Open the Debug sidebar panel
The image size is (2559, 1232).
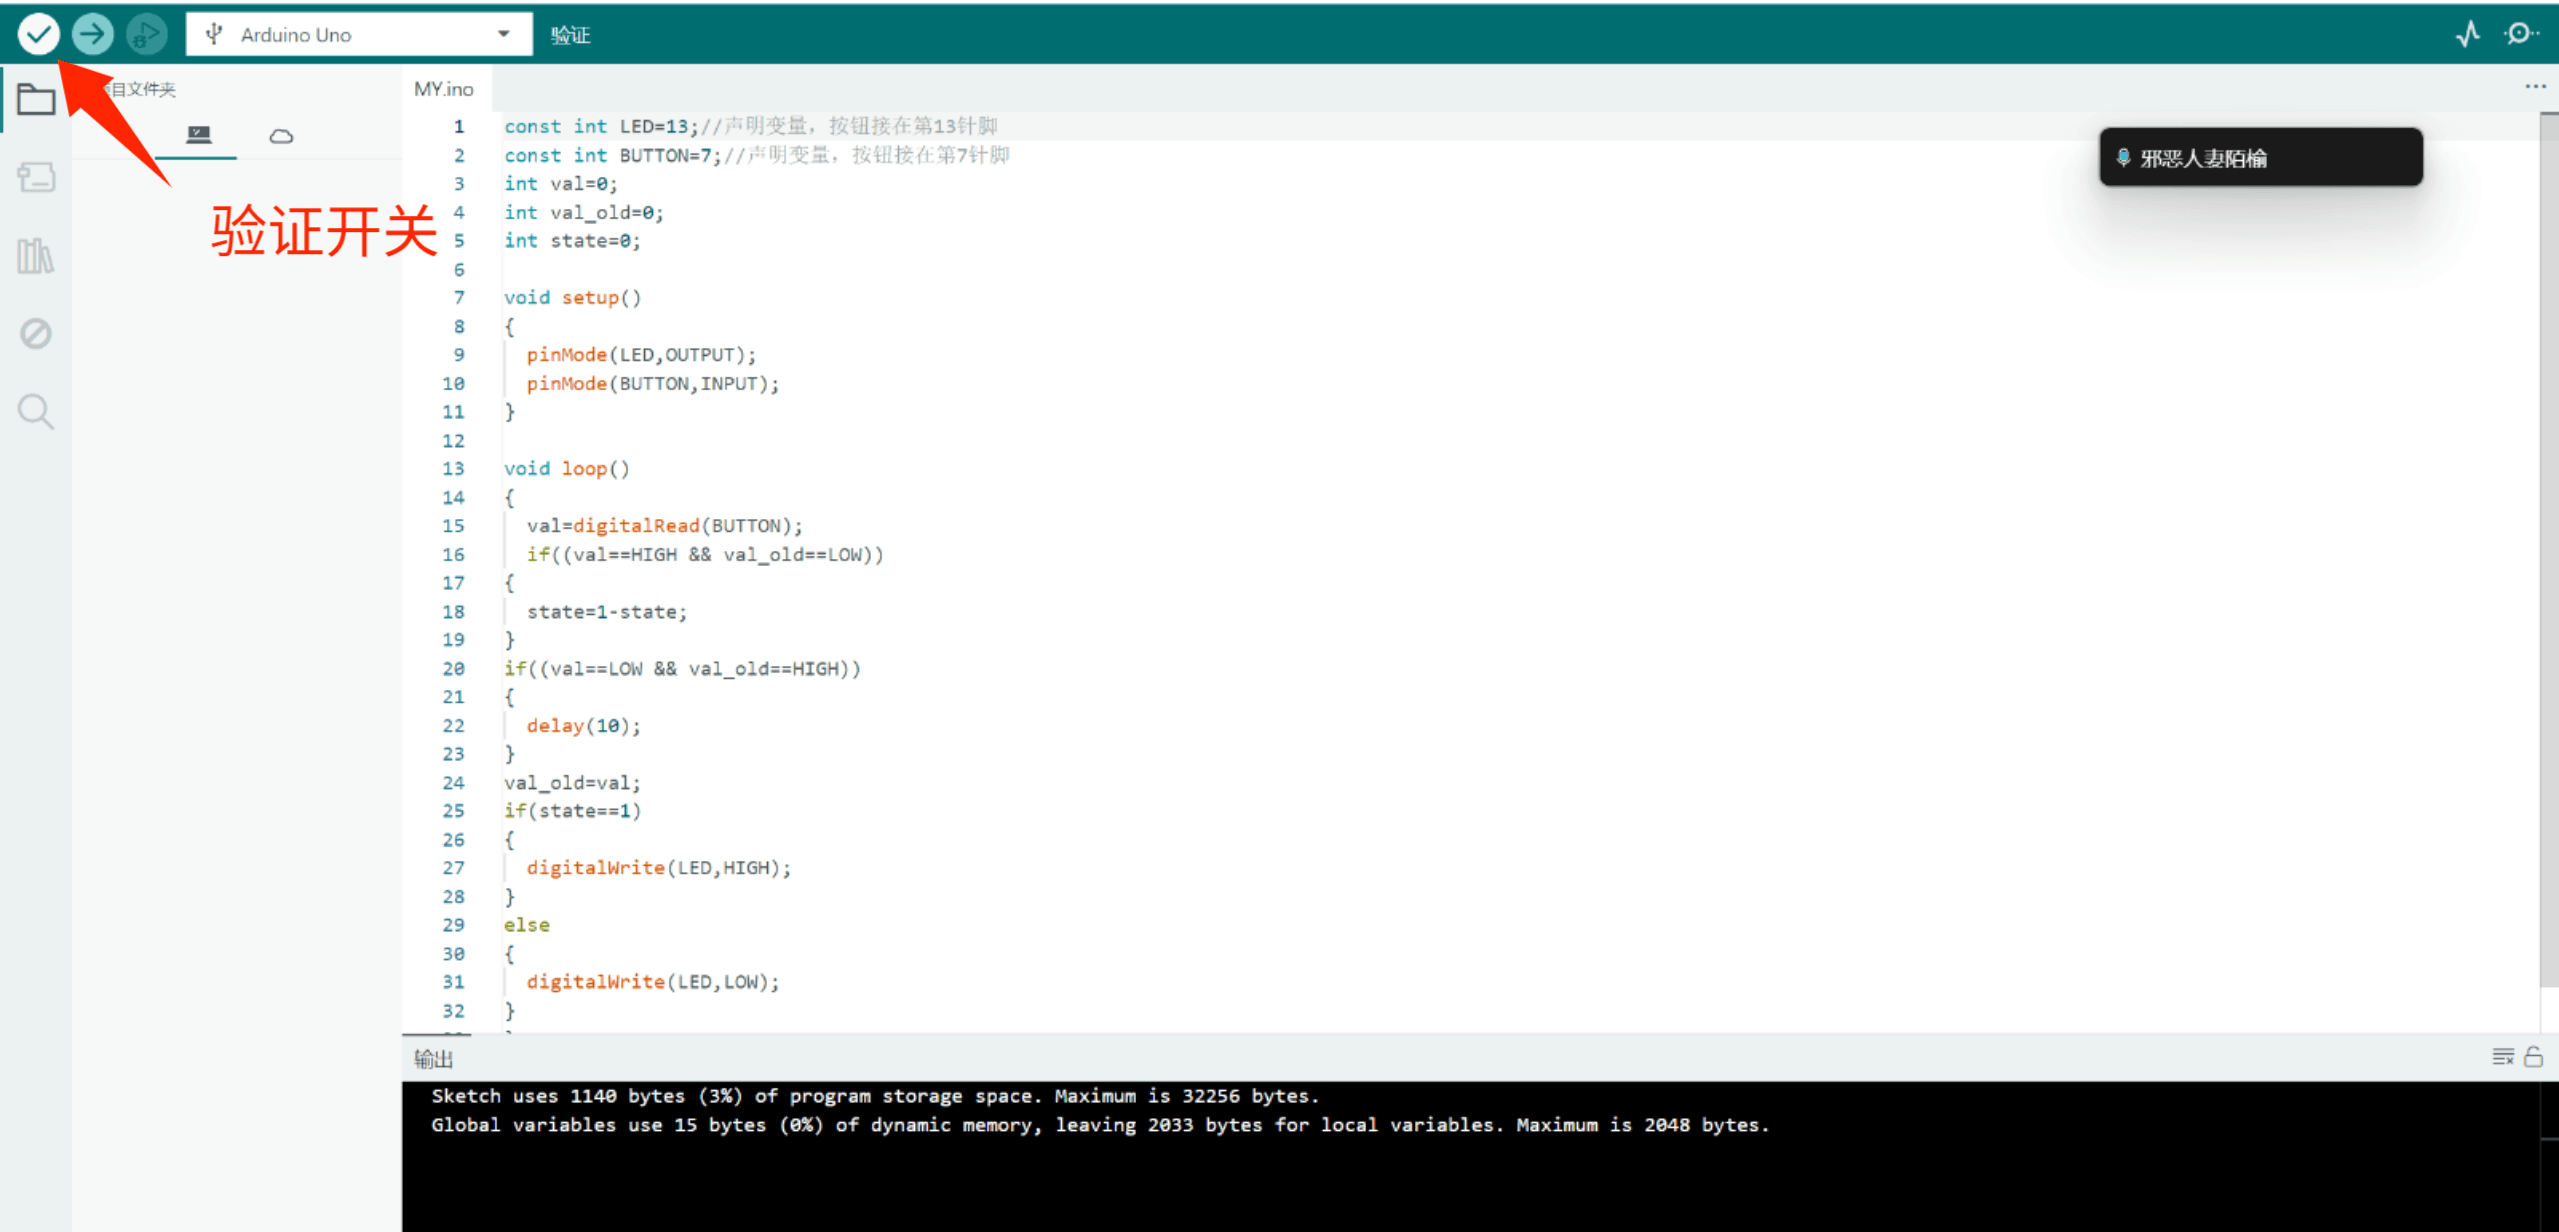click(x=36, y=333)
